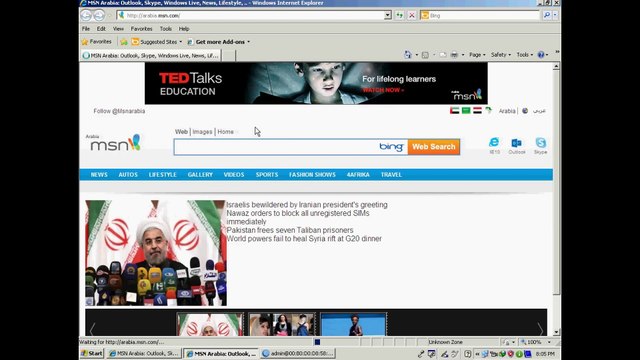Open the NEWS navigation tab
The height and width of the screenshot is (360, 640).
tap(99, 175)
